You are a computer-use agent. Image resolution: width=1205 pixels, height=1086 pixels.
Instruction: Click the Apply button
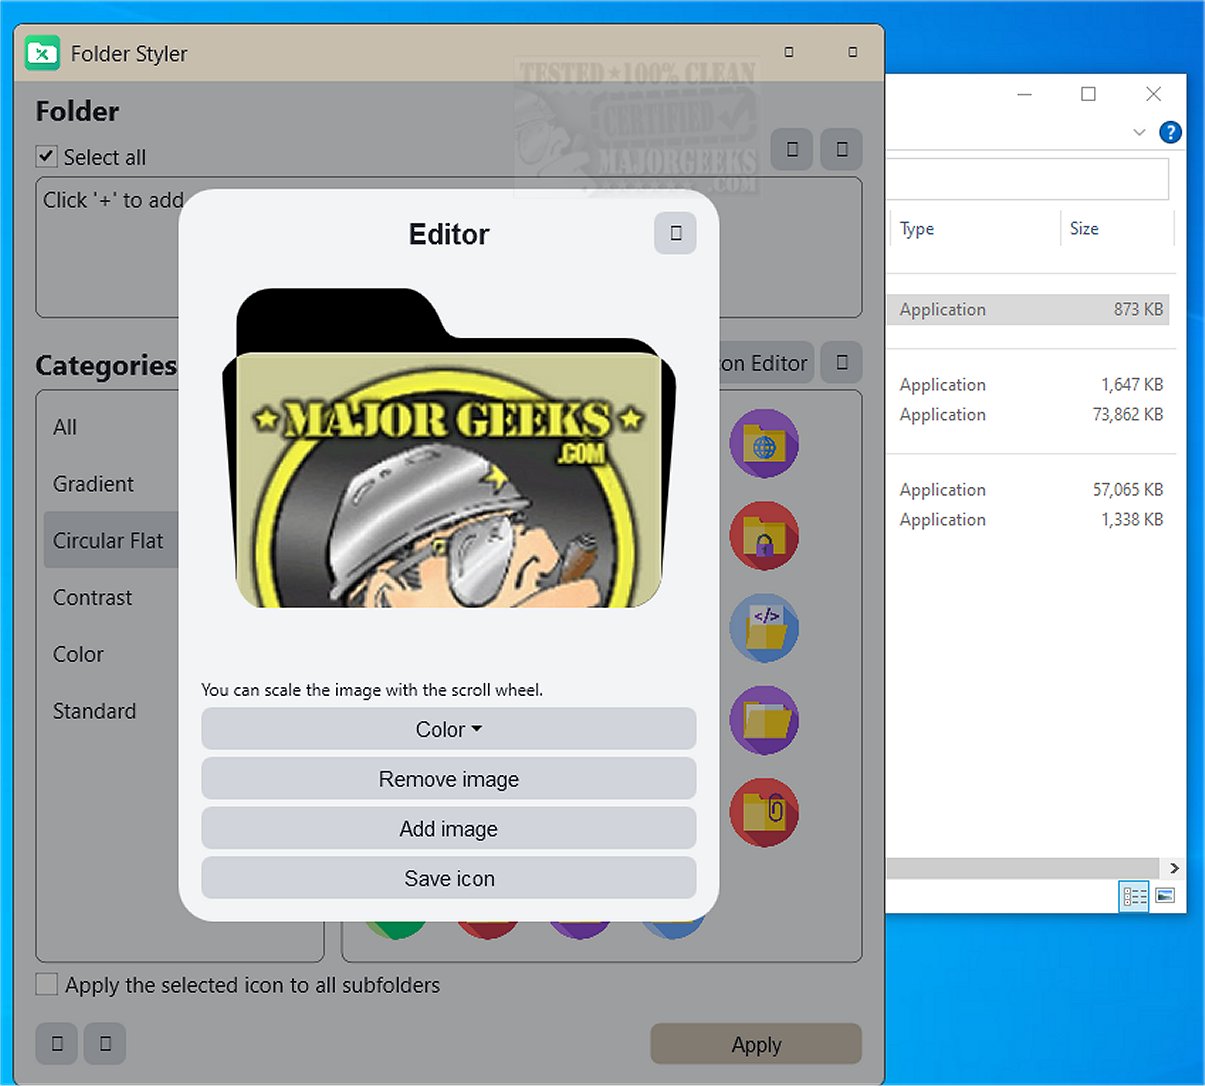pyautogui.click(x=756, y=1044)
